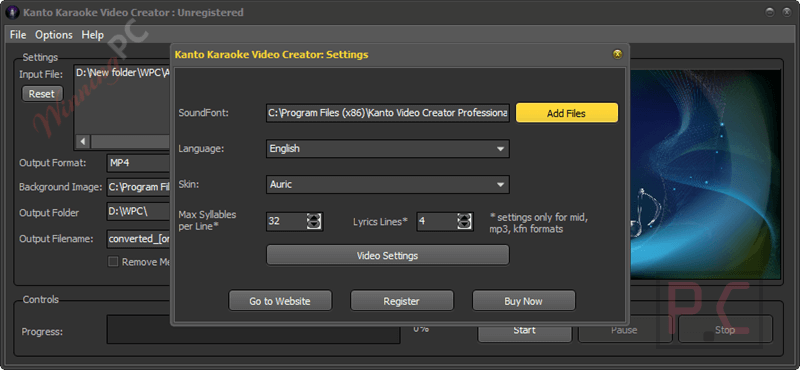Adjust Max Syllables per Line spinner
Viewport: 800px width, 370px height.
[314, 221]
